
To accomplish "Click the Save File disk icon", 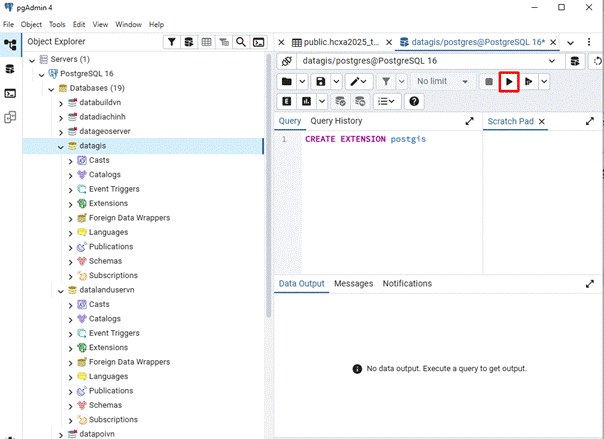I will tap(320, 81).
